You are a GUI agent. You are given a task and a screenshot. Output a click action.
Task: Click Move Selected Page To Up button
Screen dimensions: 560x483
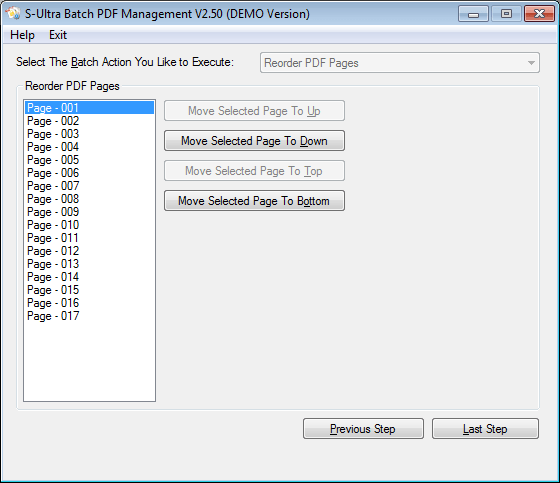coord(254,111)
